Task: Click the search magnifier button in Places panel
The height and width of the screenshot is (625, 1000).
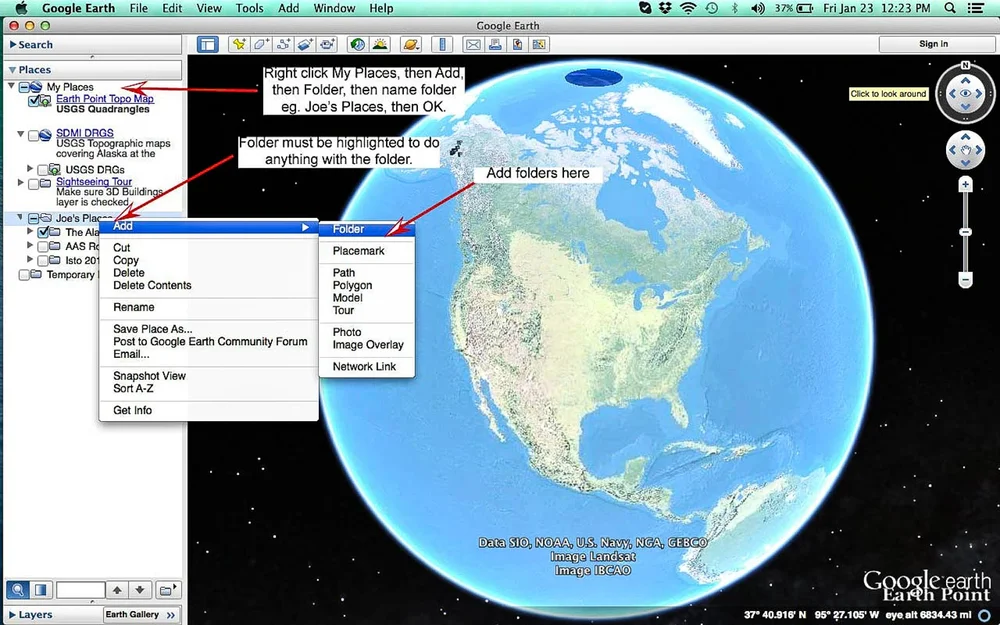Action: point(17,590)
